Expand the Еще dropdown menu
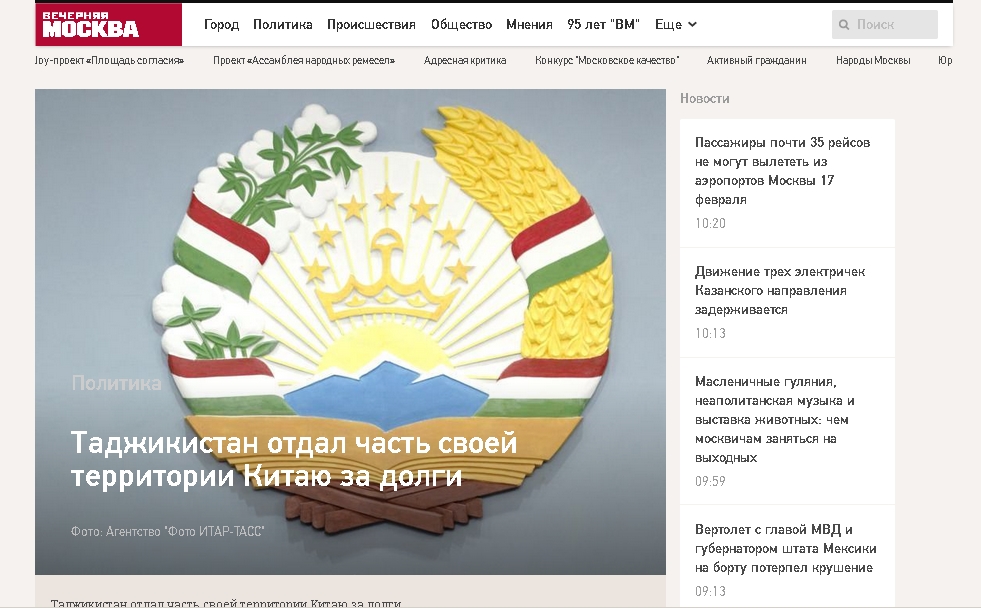Viewport: 981px width, 609px height. pos(676,24)
